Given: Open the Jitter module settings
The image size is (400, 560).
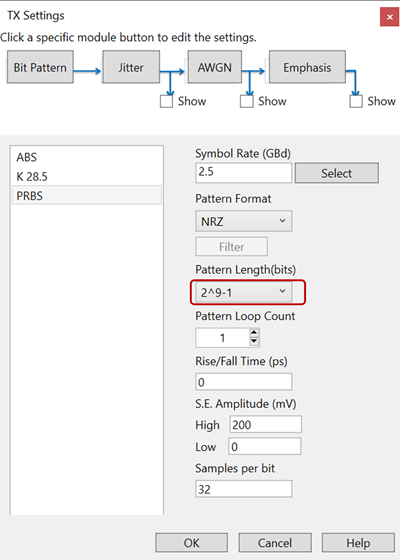Looking at the screenshot, I should (x=131, y=67).
